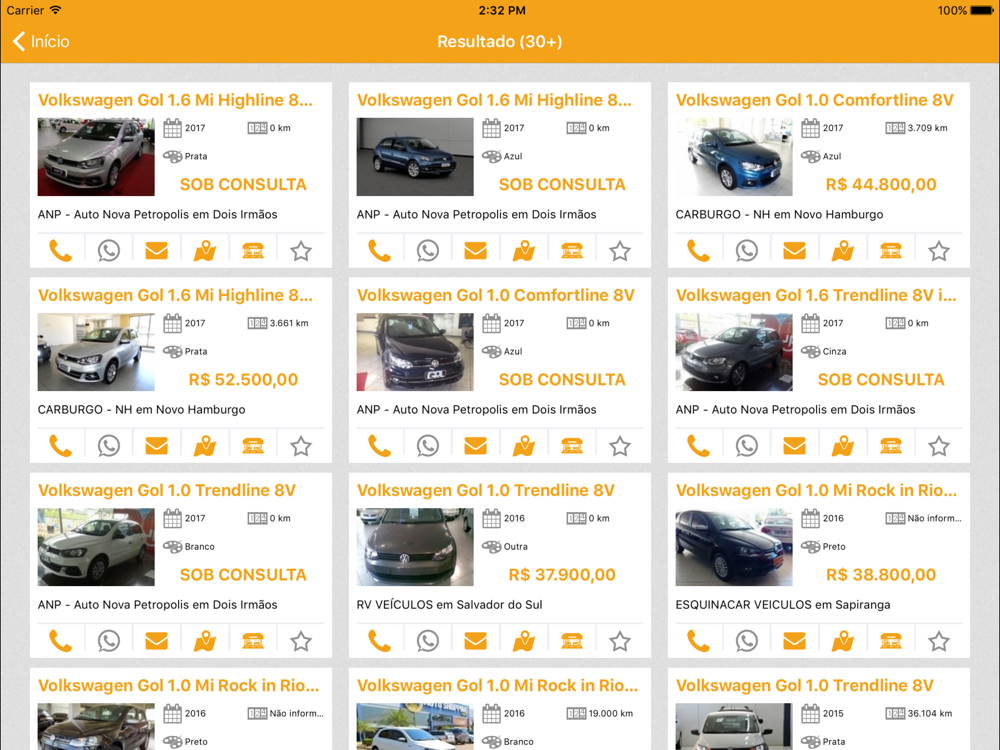Open the title Volkswagen Gol 1.6 Trendline 8V i...
Screen dimensions: 1000x750
tap(816, 295)
